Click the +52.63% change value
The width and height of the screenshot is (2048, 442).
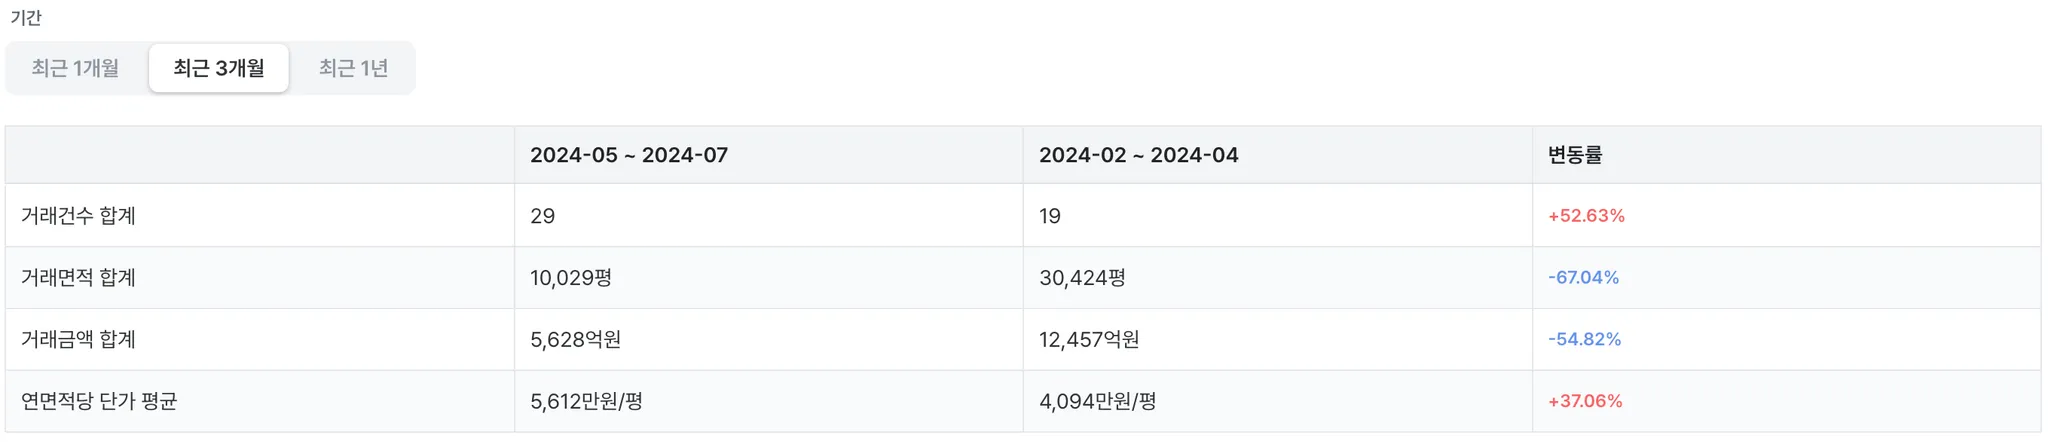tap(1586, 216)
